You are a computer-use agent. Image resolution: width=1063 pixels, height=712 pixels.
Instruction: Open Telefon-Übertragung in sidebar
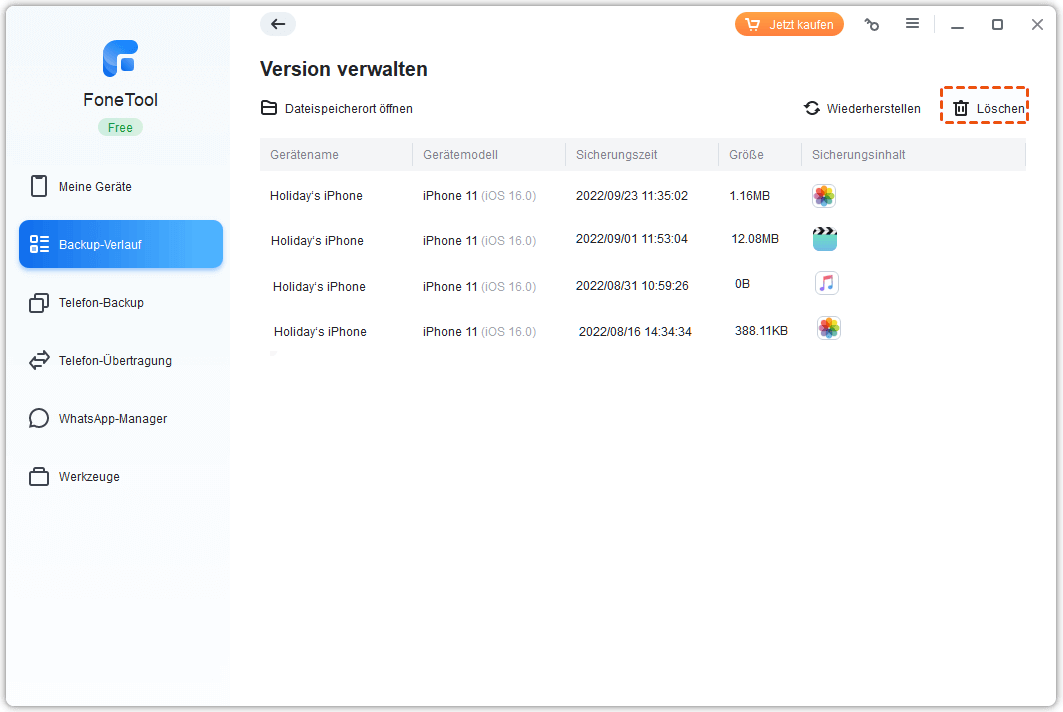click(115, 361)
